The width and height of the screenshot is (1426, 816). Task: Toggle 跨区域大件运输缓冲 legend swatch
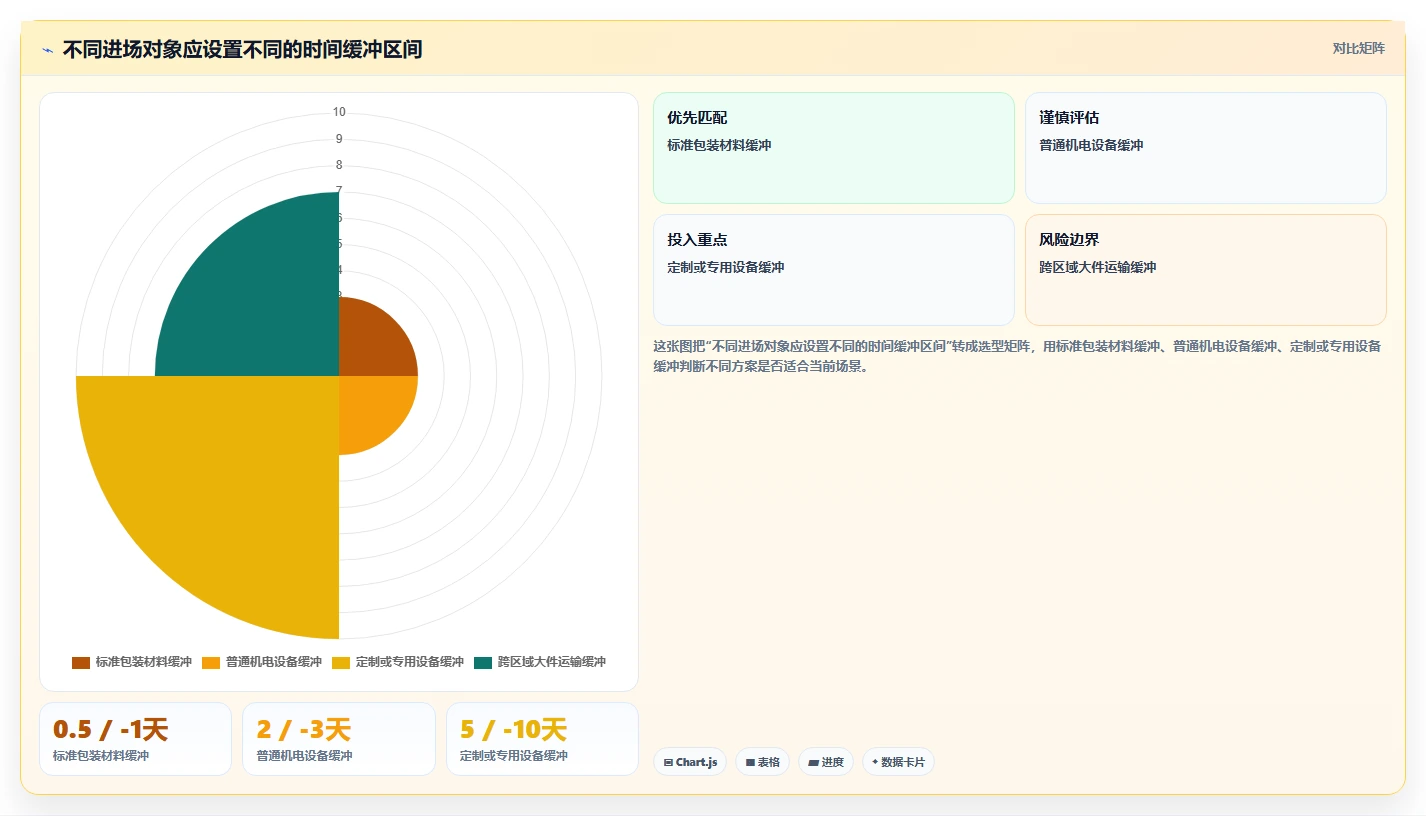click(483, 662)
